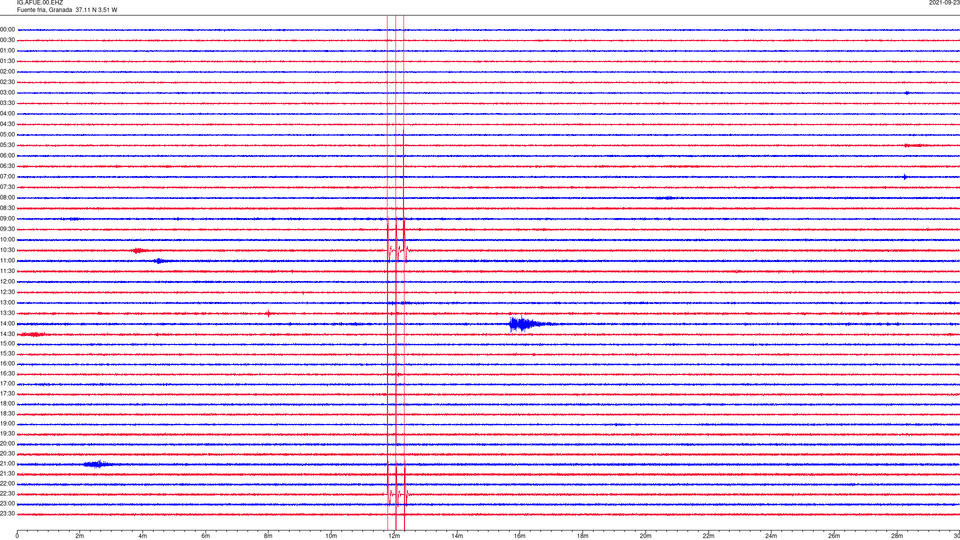The height and width of the screenshot is (540, 960).
Task: Click the blue dot on 03:00 trace near 28m
Action: coord(907,93)
